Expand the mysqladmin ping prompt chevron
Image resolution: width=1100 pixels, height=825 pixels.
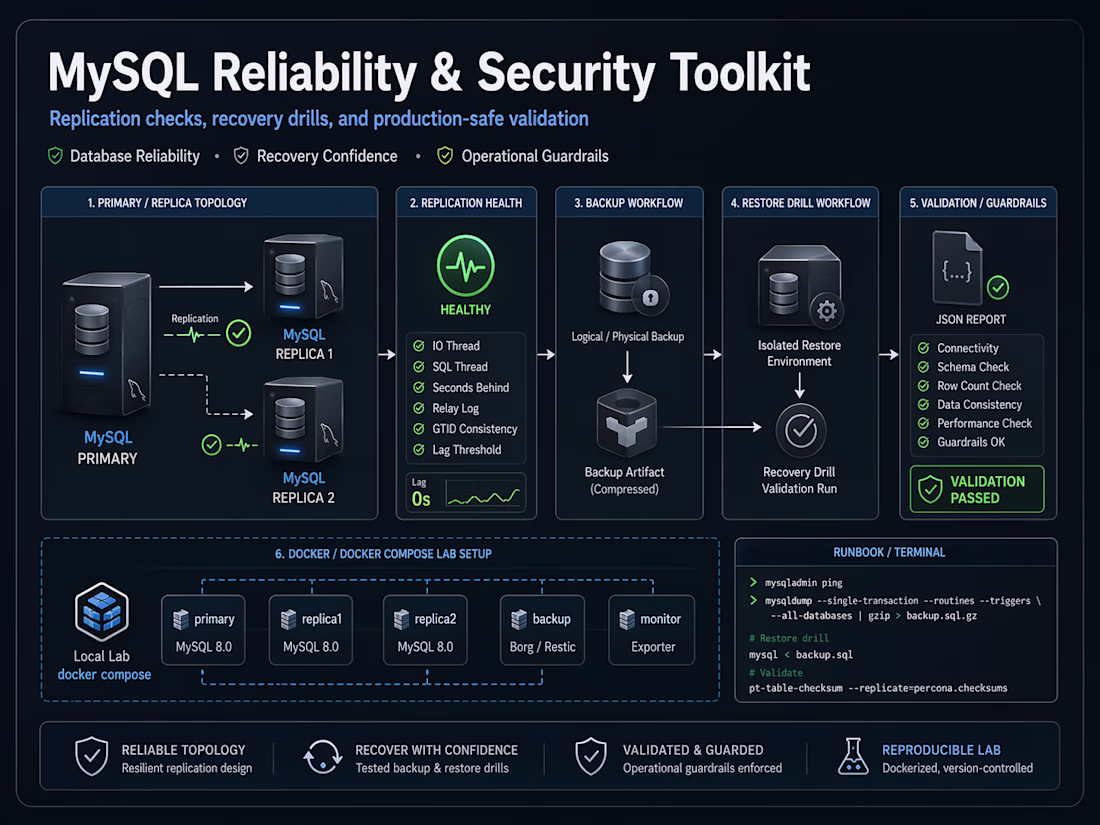coord(753,582)
